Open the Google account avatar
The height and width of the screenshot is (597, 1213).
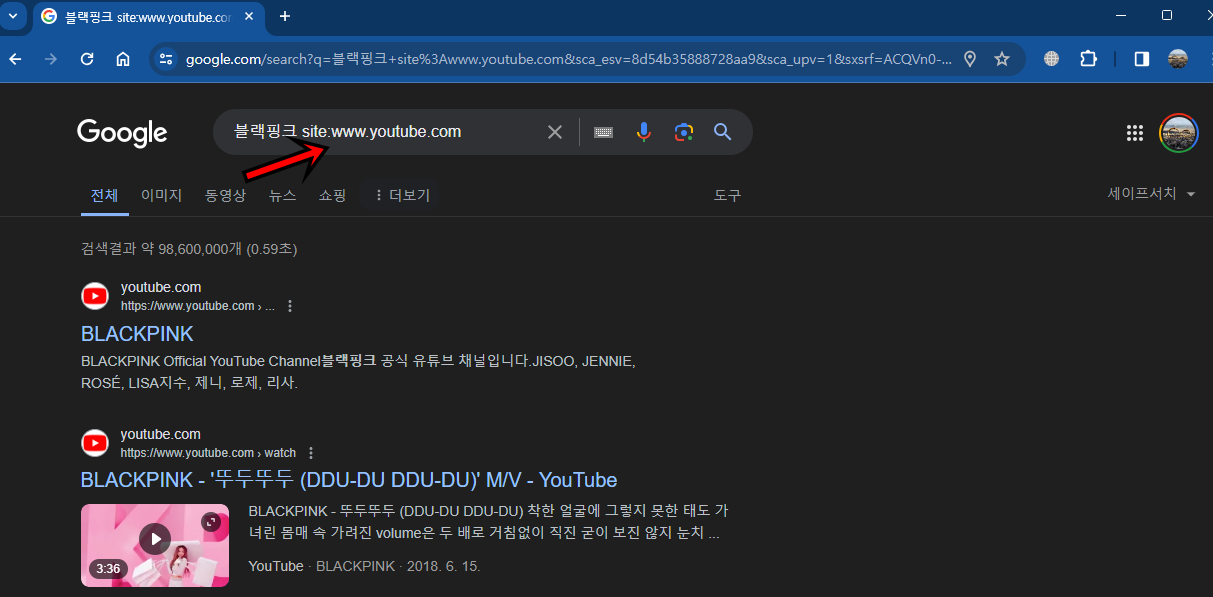tap(1179, 133)
